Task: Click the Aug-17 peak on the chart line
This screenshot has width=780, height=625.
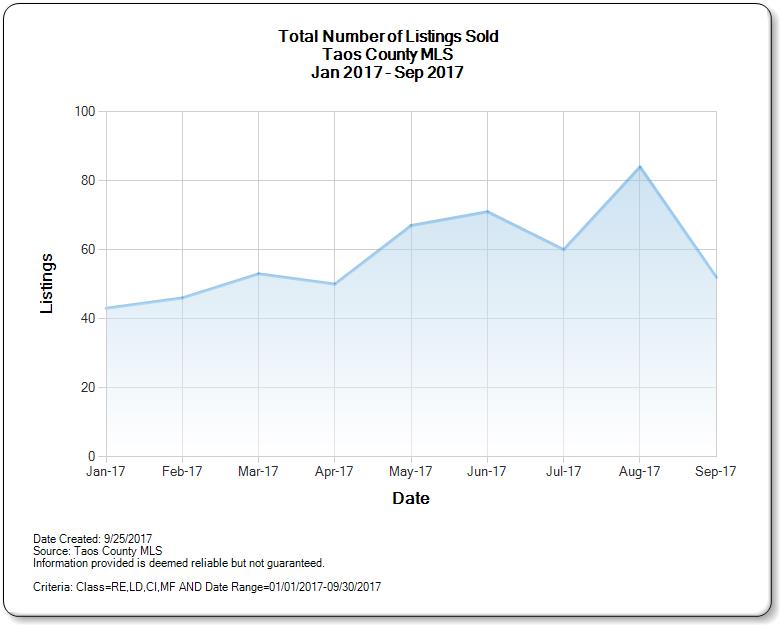Action: pyautogui.click(x=640, y=167)
